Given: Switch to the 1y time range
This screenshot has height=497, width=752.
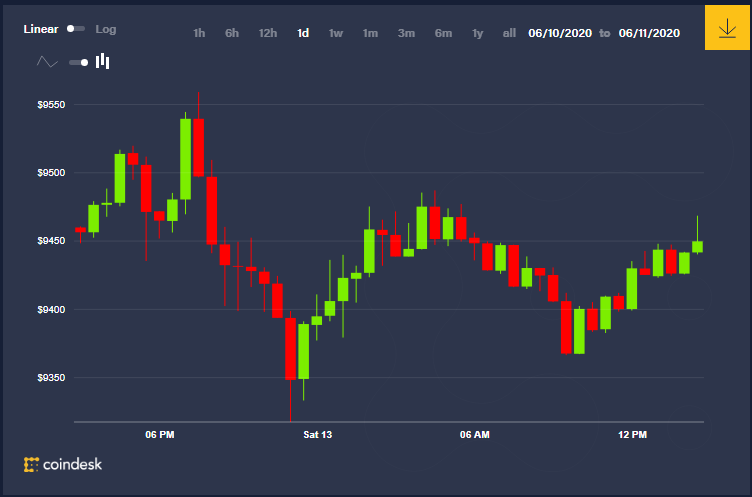Looking at the screenshot, I should (477, 33).
